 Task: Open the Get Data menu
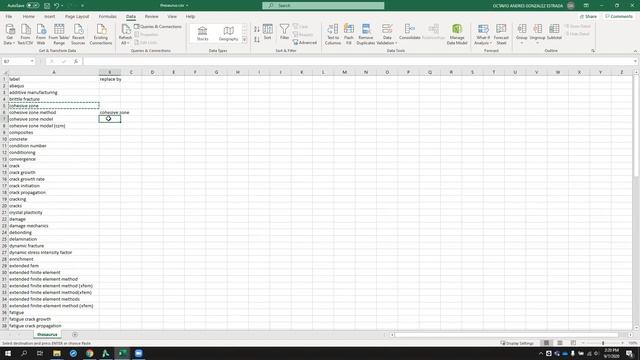(9, 34)
